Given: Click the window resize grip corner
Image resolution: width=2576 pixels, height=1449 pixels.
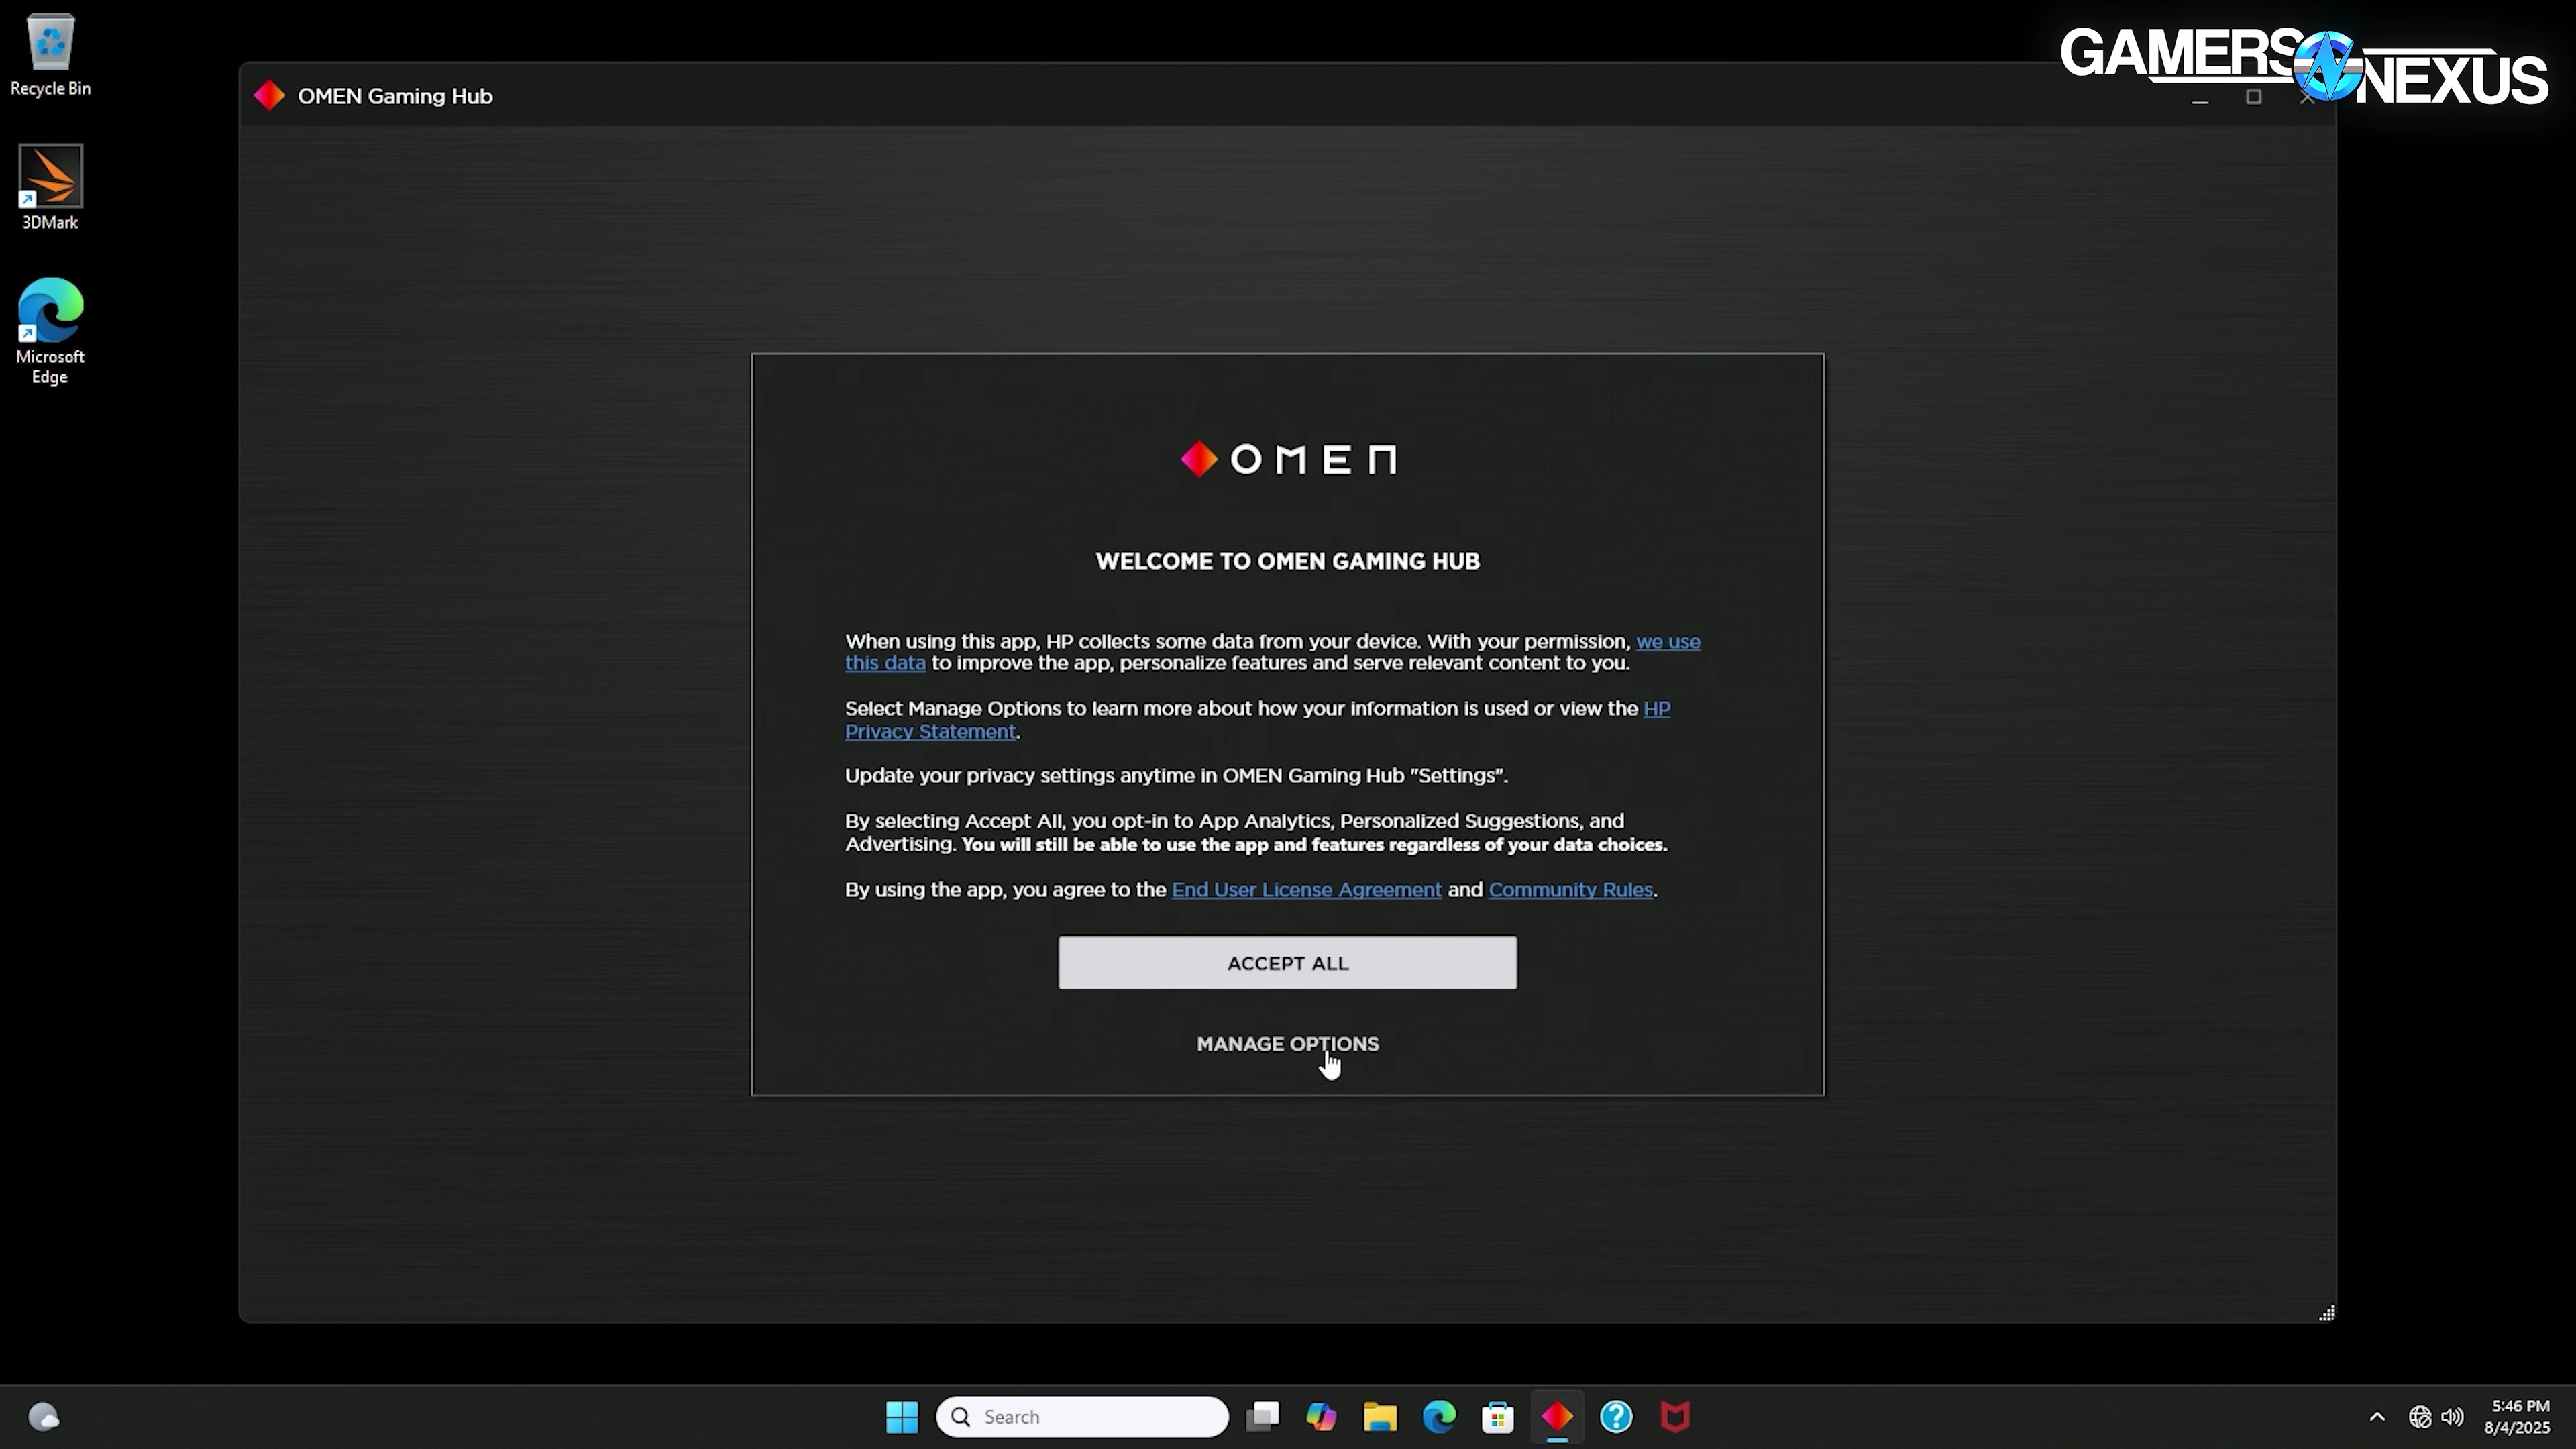Looking at the screenshot, I should (x=2327, y=1313).
